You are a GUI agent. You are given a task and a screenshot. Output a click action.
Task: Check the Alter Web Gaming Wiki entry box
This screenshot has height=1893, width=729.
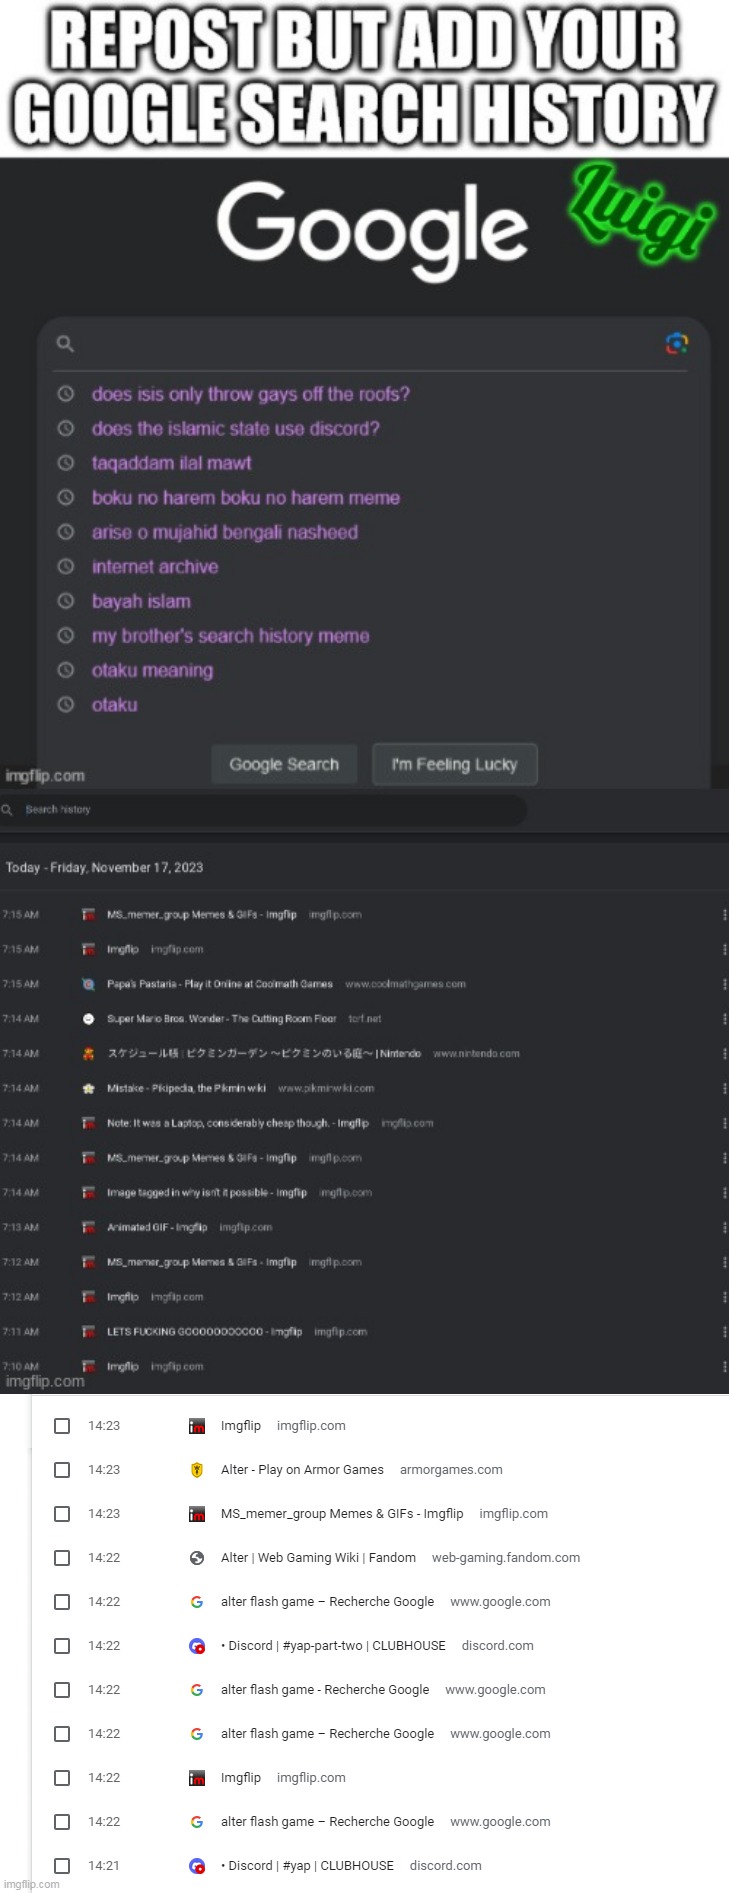(x=62, y=1558)
